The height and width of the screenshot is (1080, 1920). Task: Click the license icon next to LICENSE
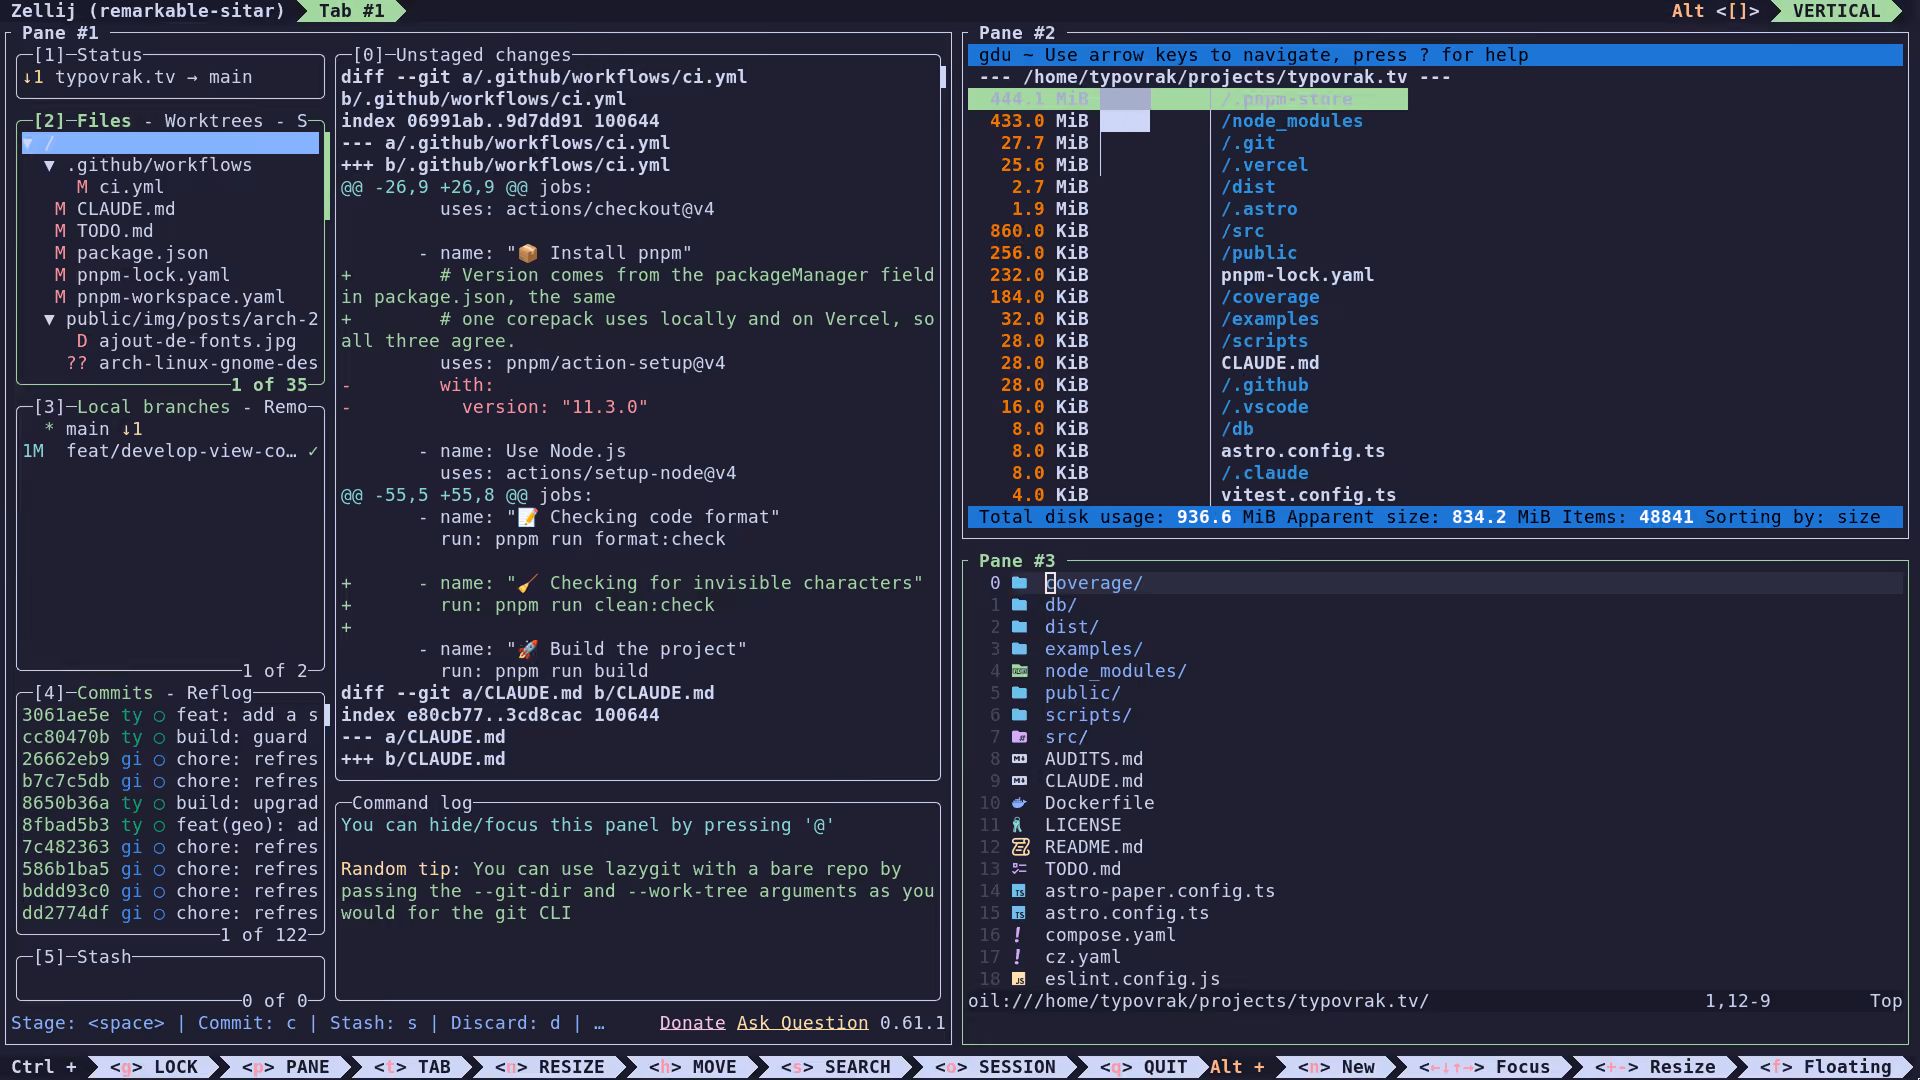tap(1018, 825)
